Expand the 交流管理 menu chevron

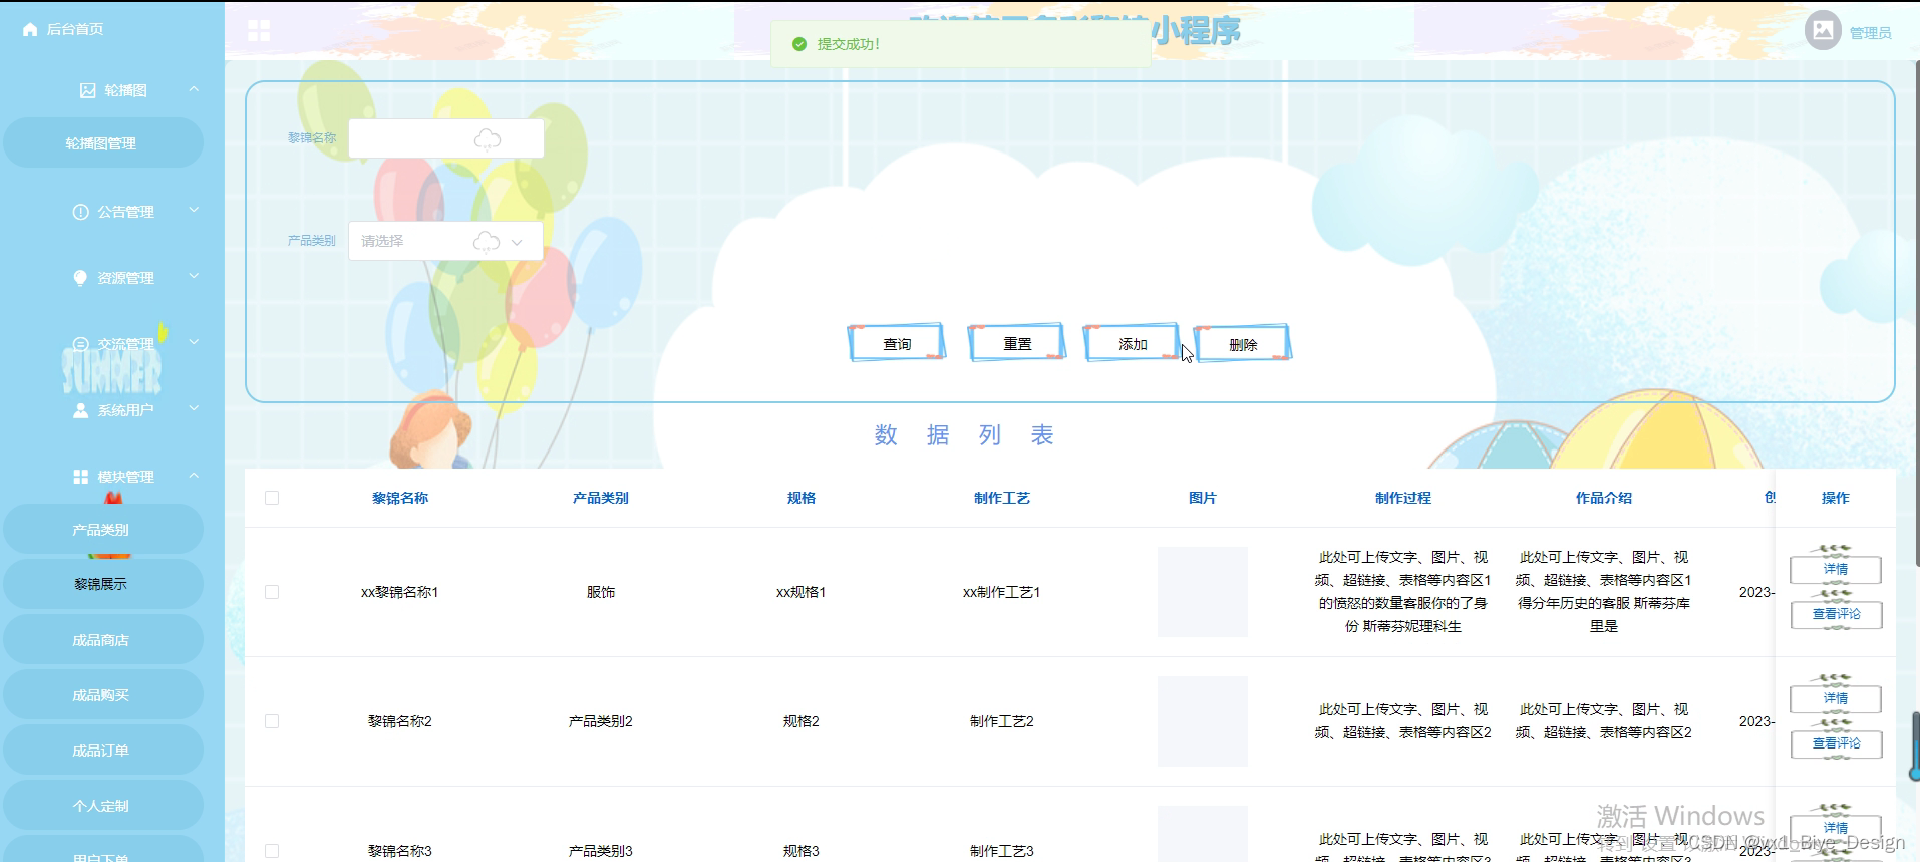[x=194, y=342]
